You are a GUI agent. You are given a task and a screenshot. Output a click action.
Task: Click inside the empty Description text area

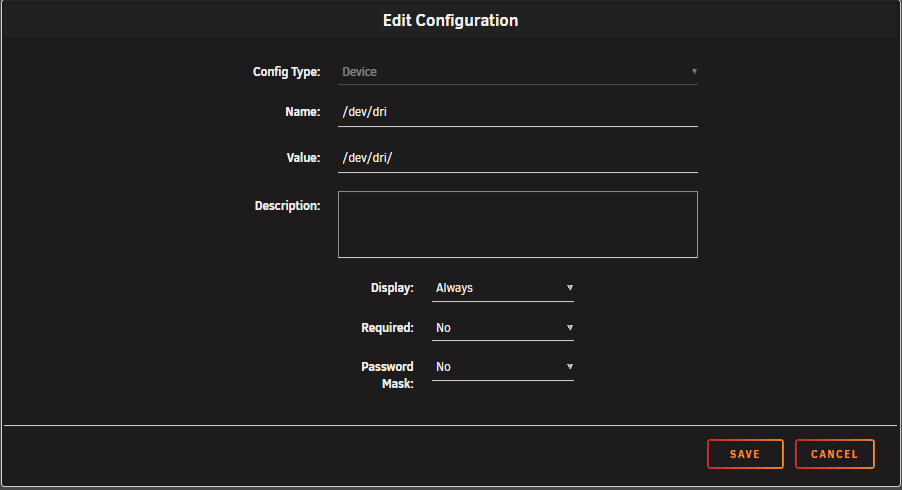coord(517,224)
